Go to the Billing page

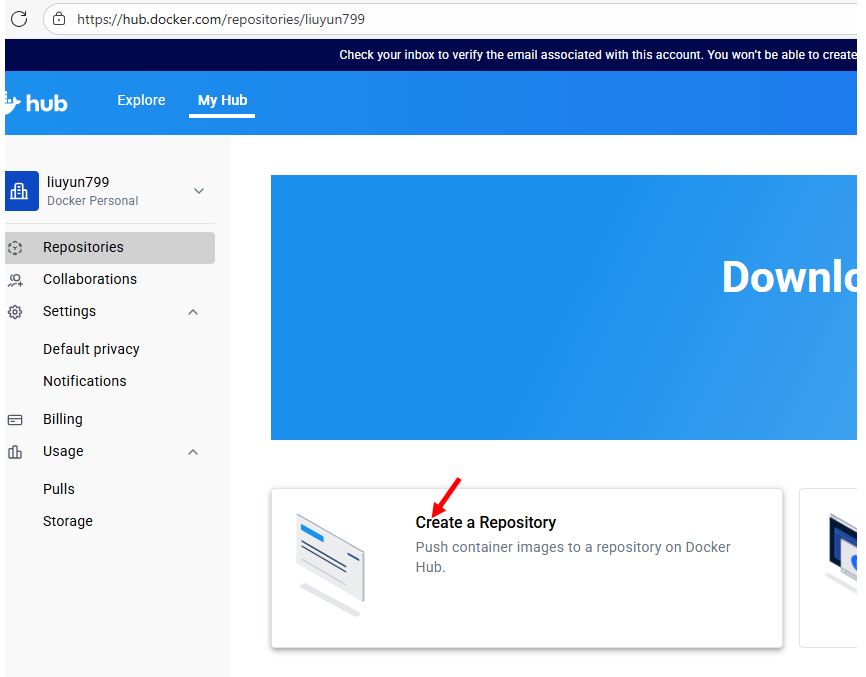point(63,419)
